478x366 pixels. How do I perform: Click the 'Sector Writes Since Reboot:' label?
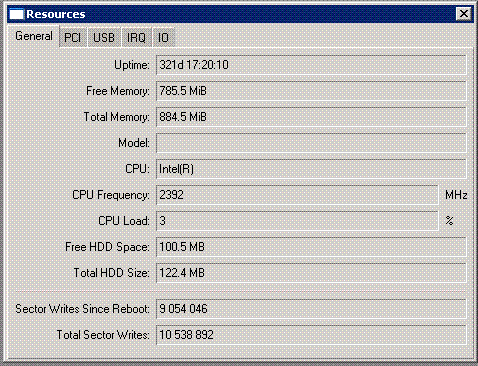pyautogui.click(x=82, y=309)
